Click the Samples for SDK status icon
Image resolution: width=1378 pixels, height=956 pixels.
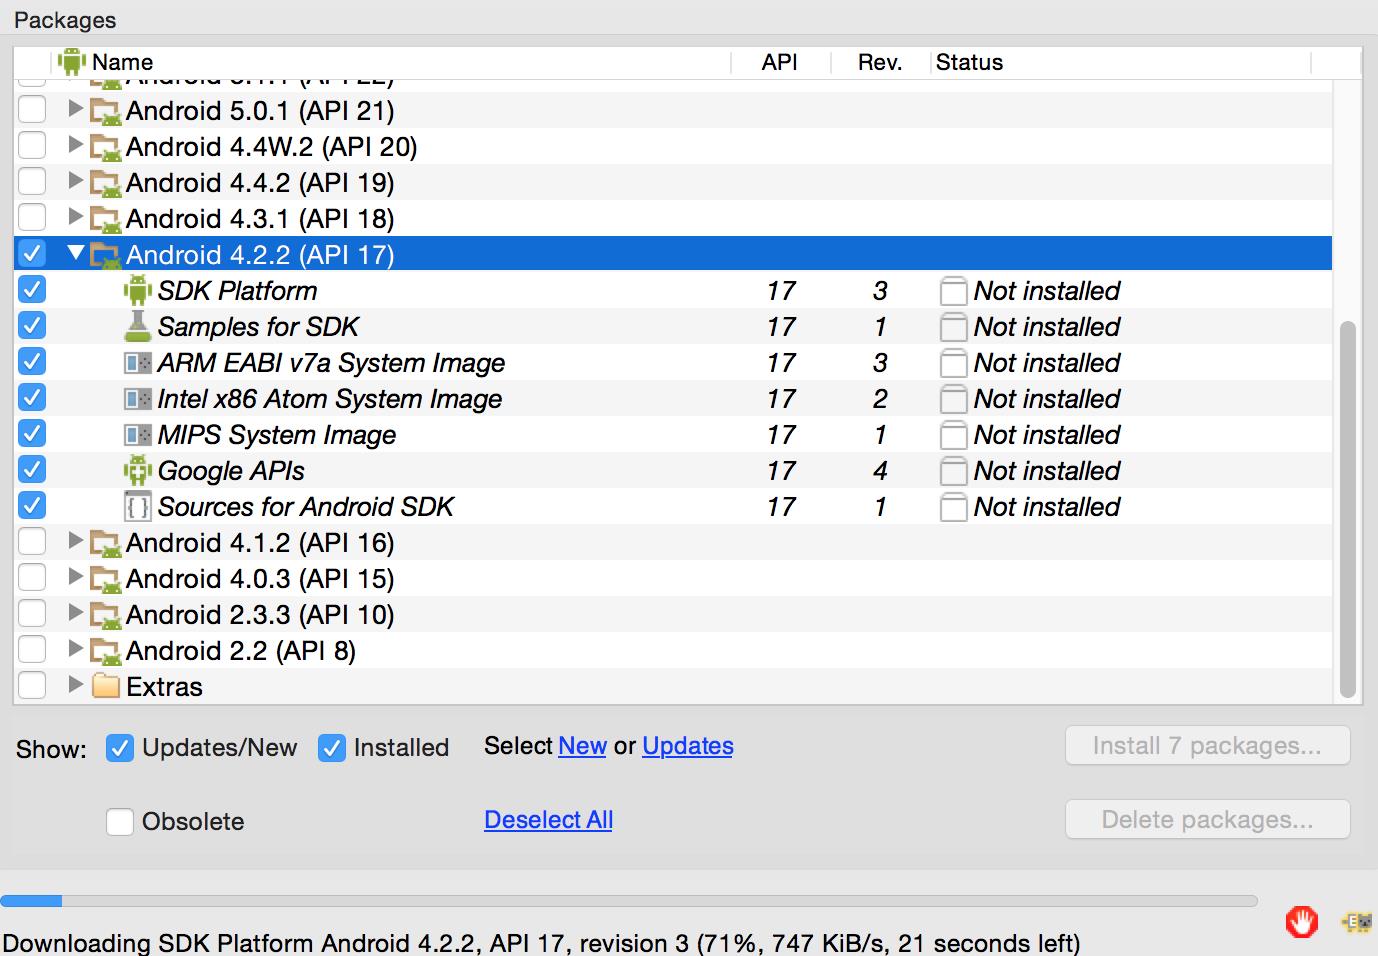click(x=954, y=327)
